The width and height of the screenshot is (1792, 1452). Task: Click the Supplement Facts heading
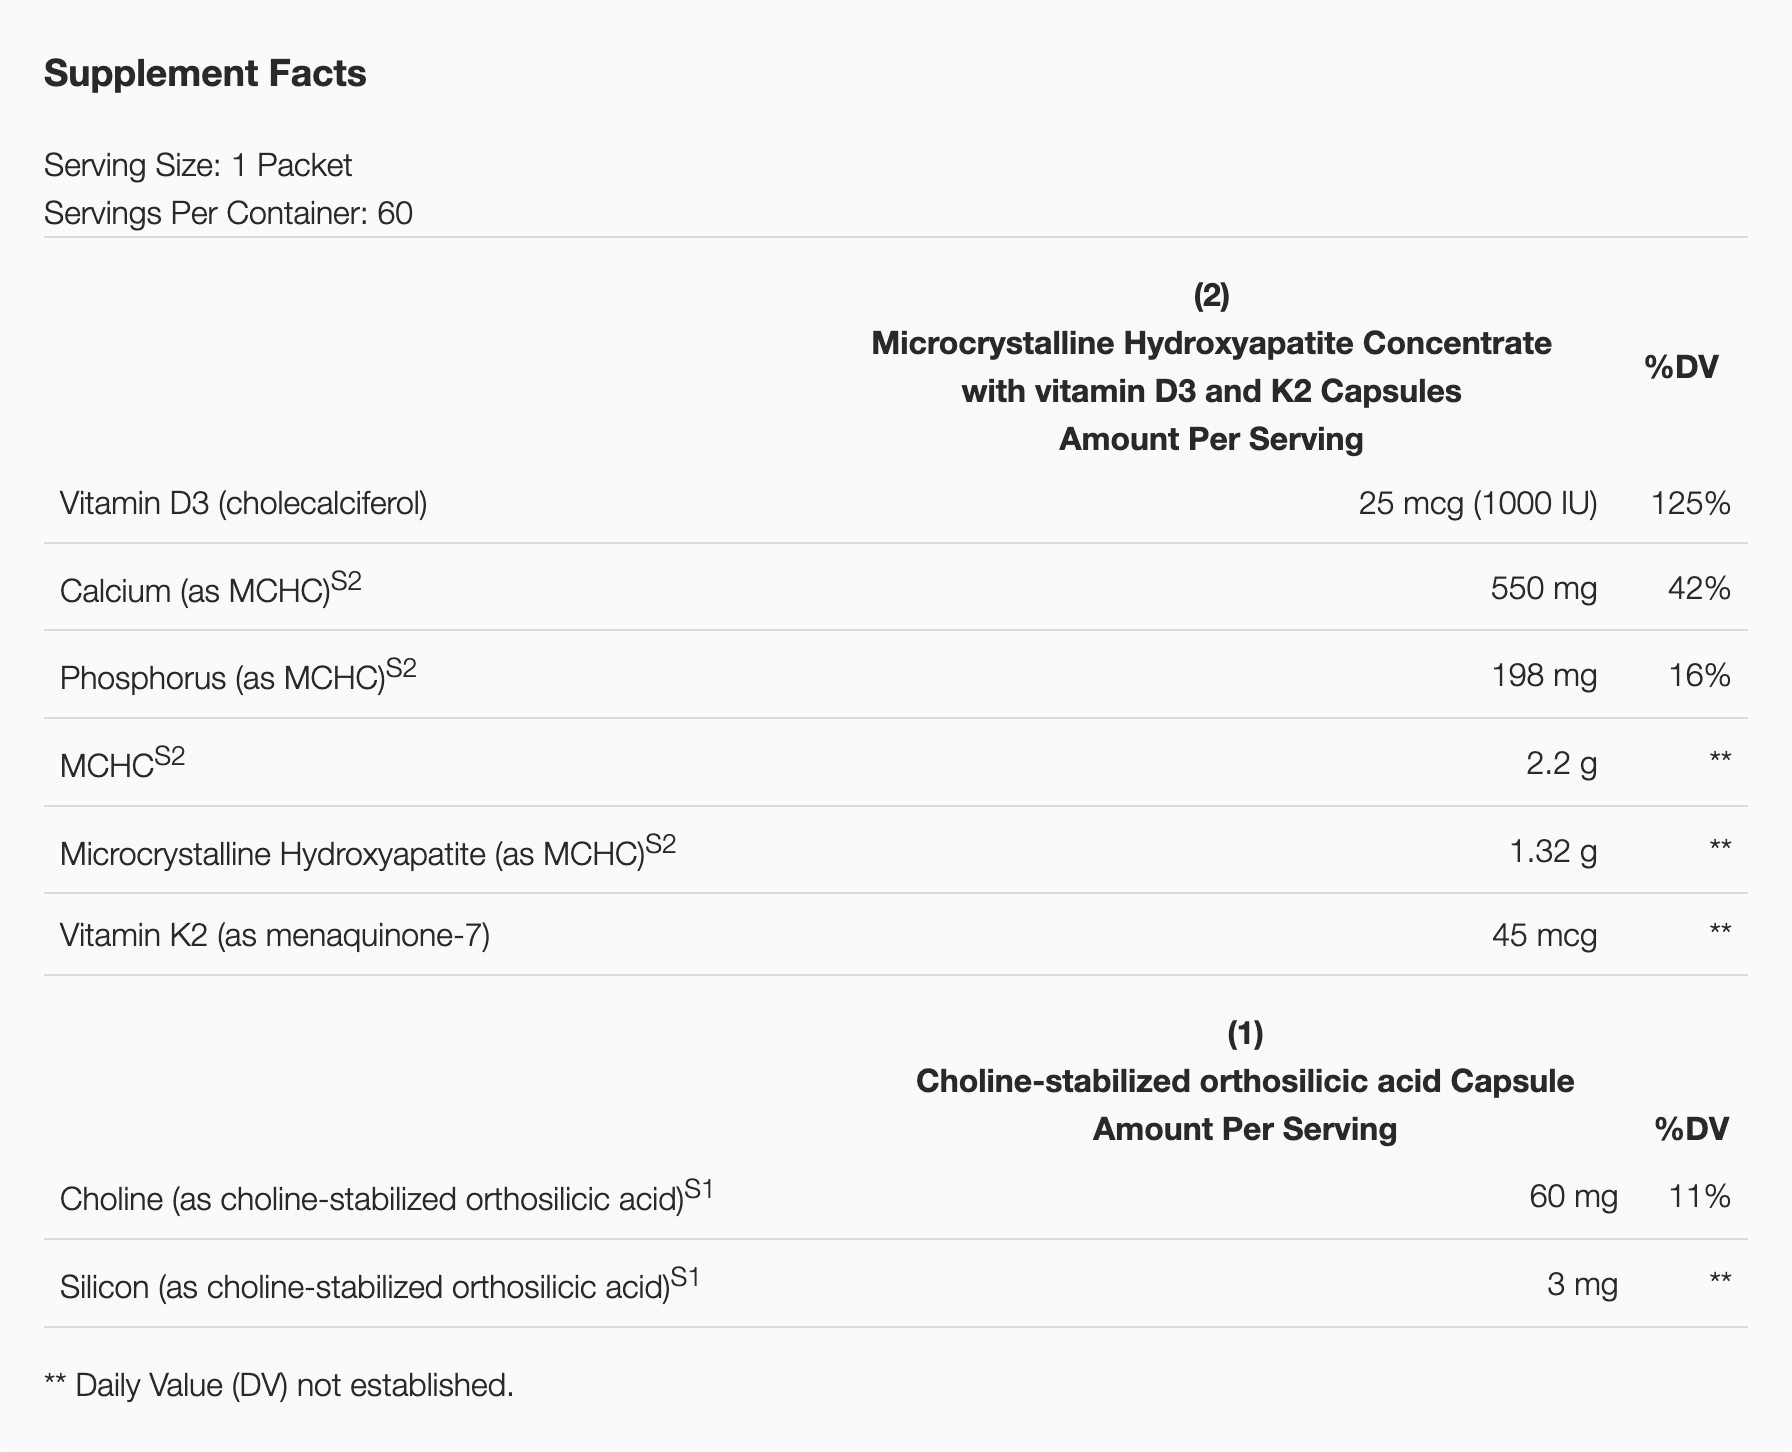coord(205,73)
